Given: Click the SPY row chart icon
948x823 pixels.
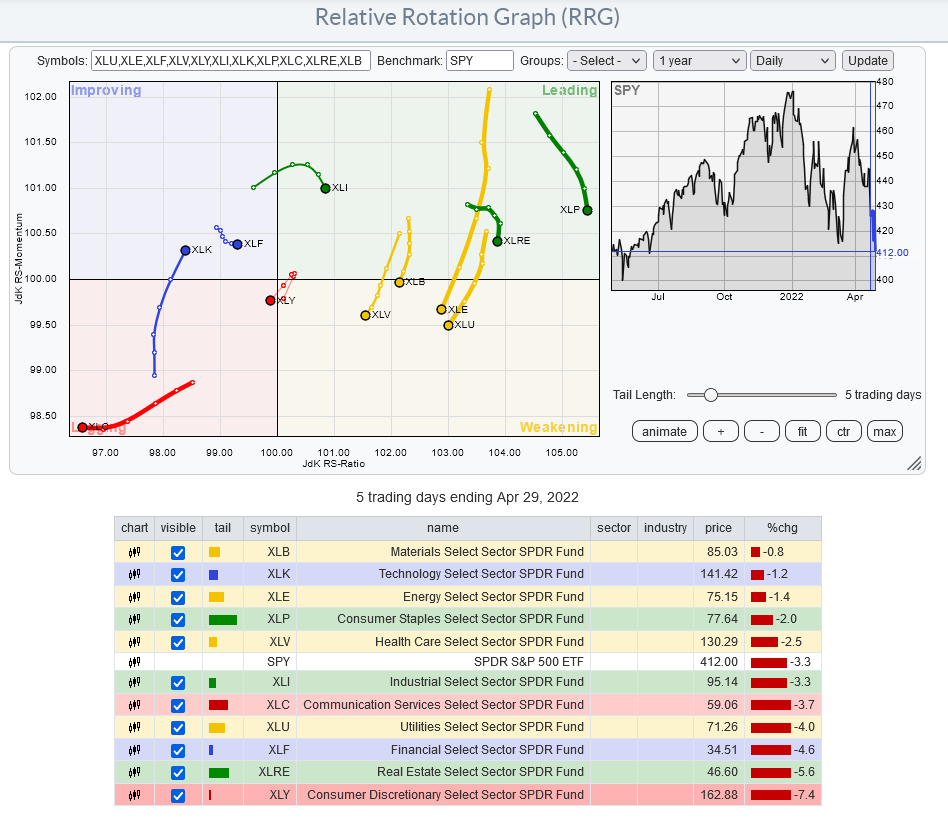Looking at the screenshot, I should tap(134, 662).
